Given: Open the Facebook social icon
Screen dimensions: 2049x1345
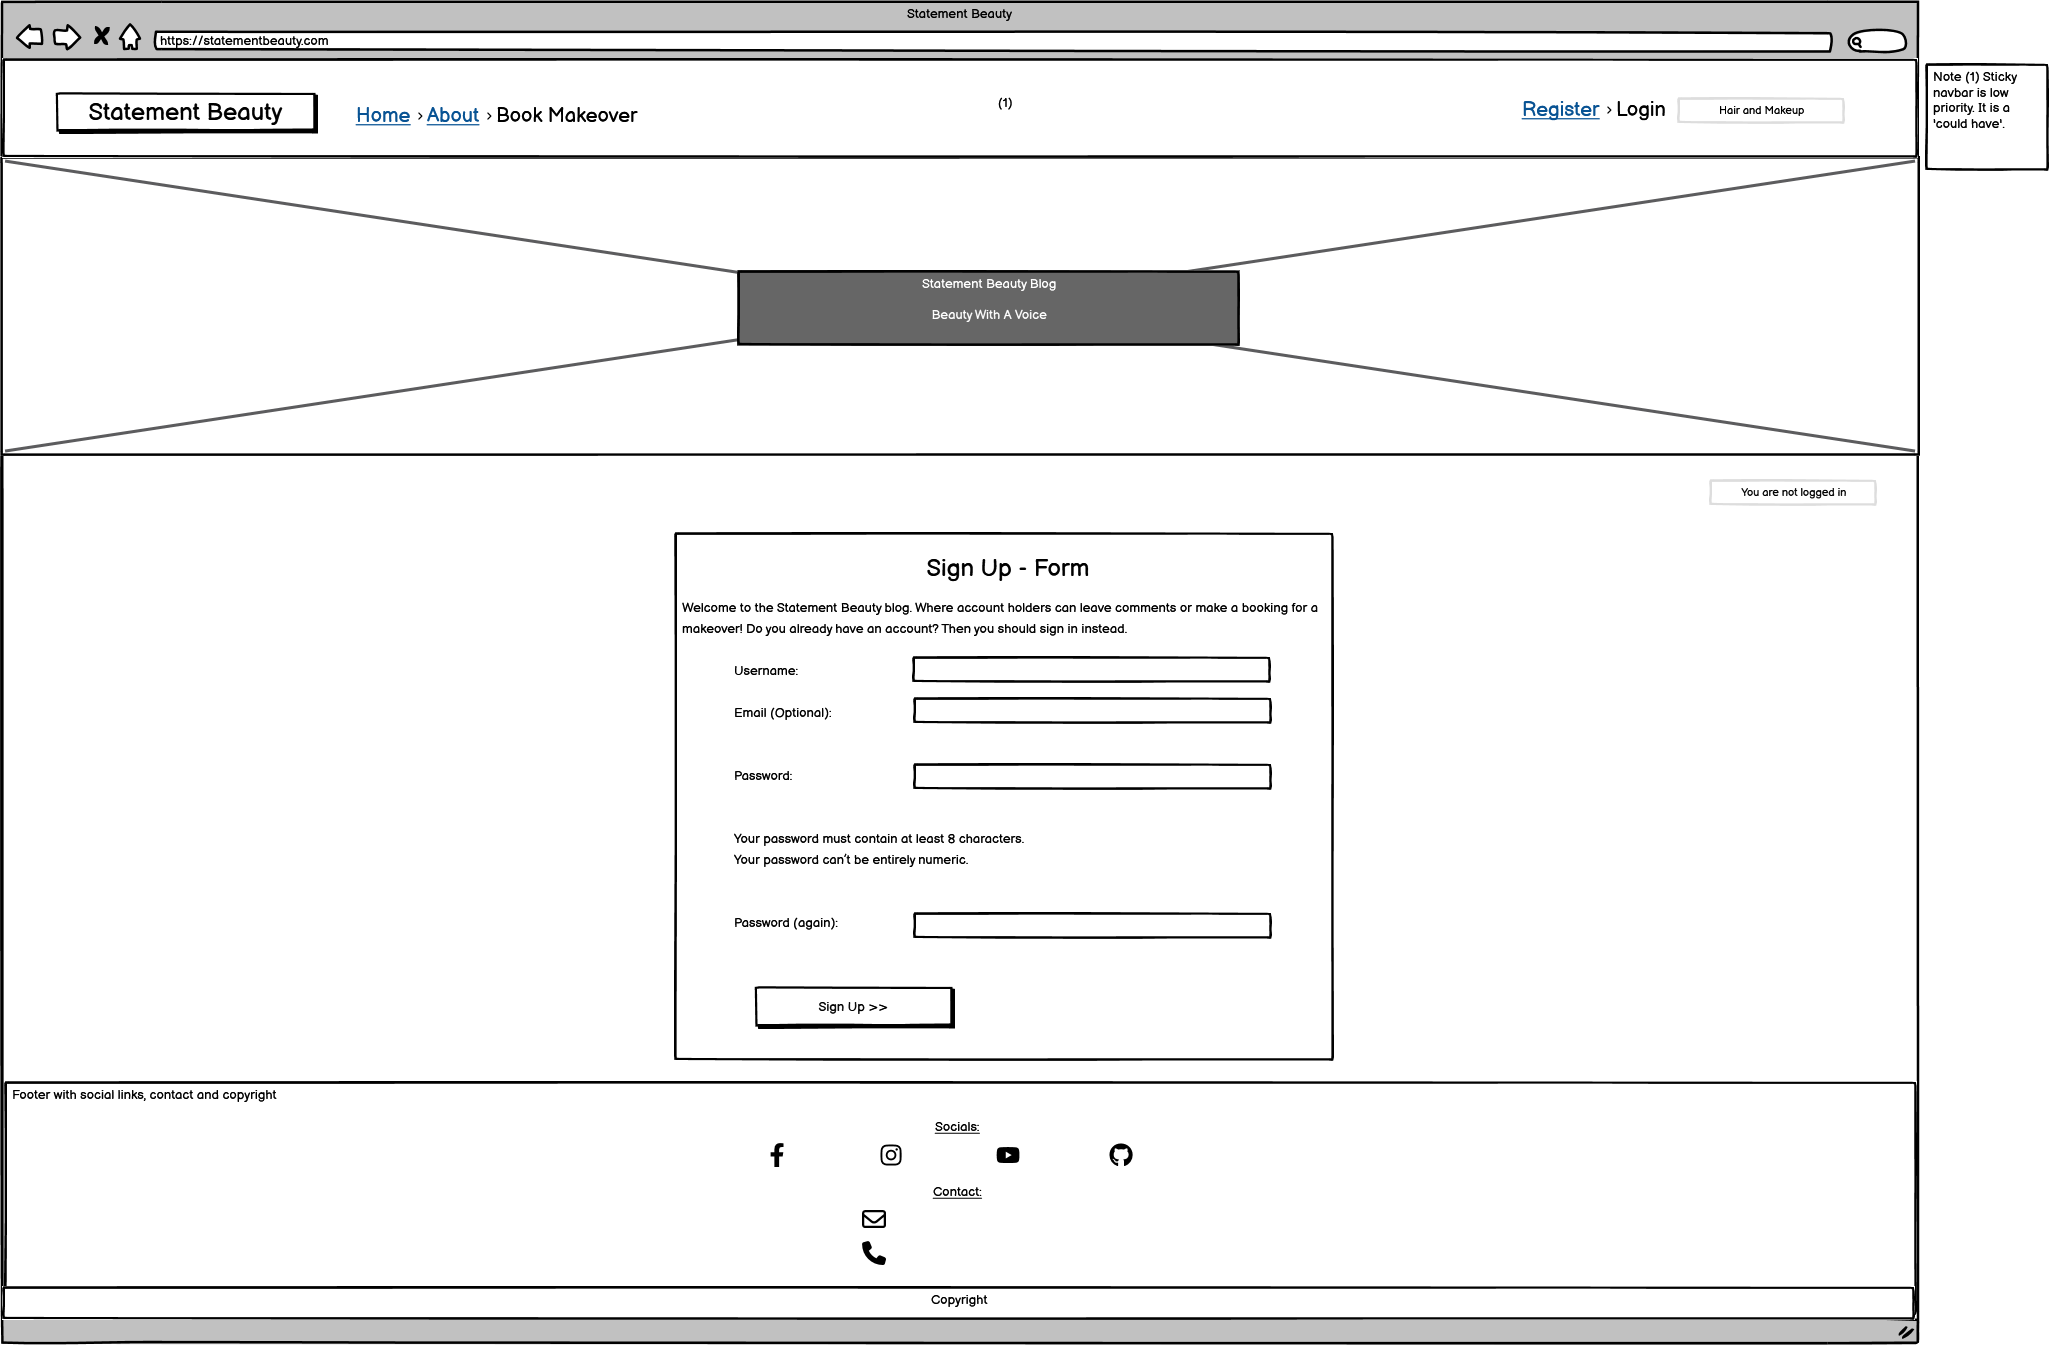Looking at the screenshot, I should tap(777, 1155).
